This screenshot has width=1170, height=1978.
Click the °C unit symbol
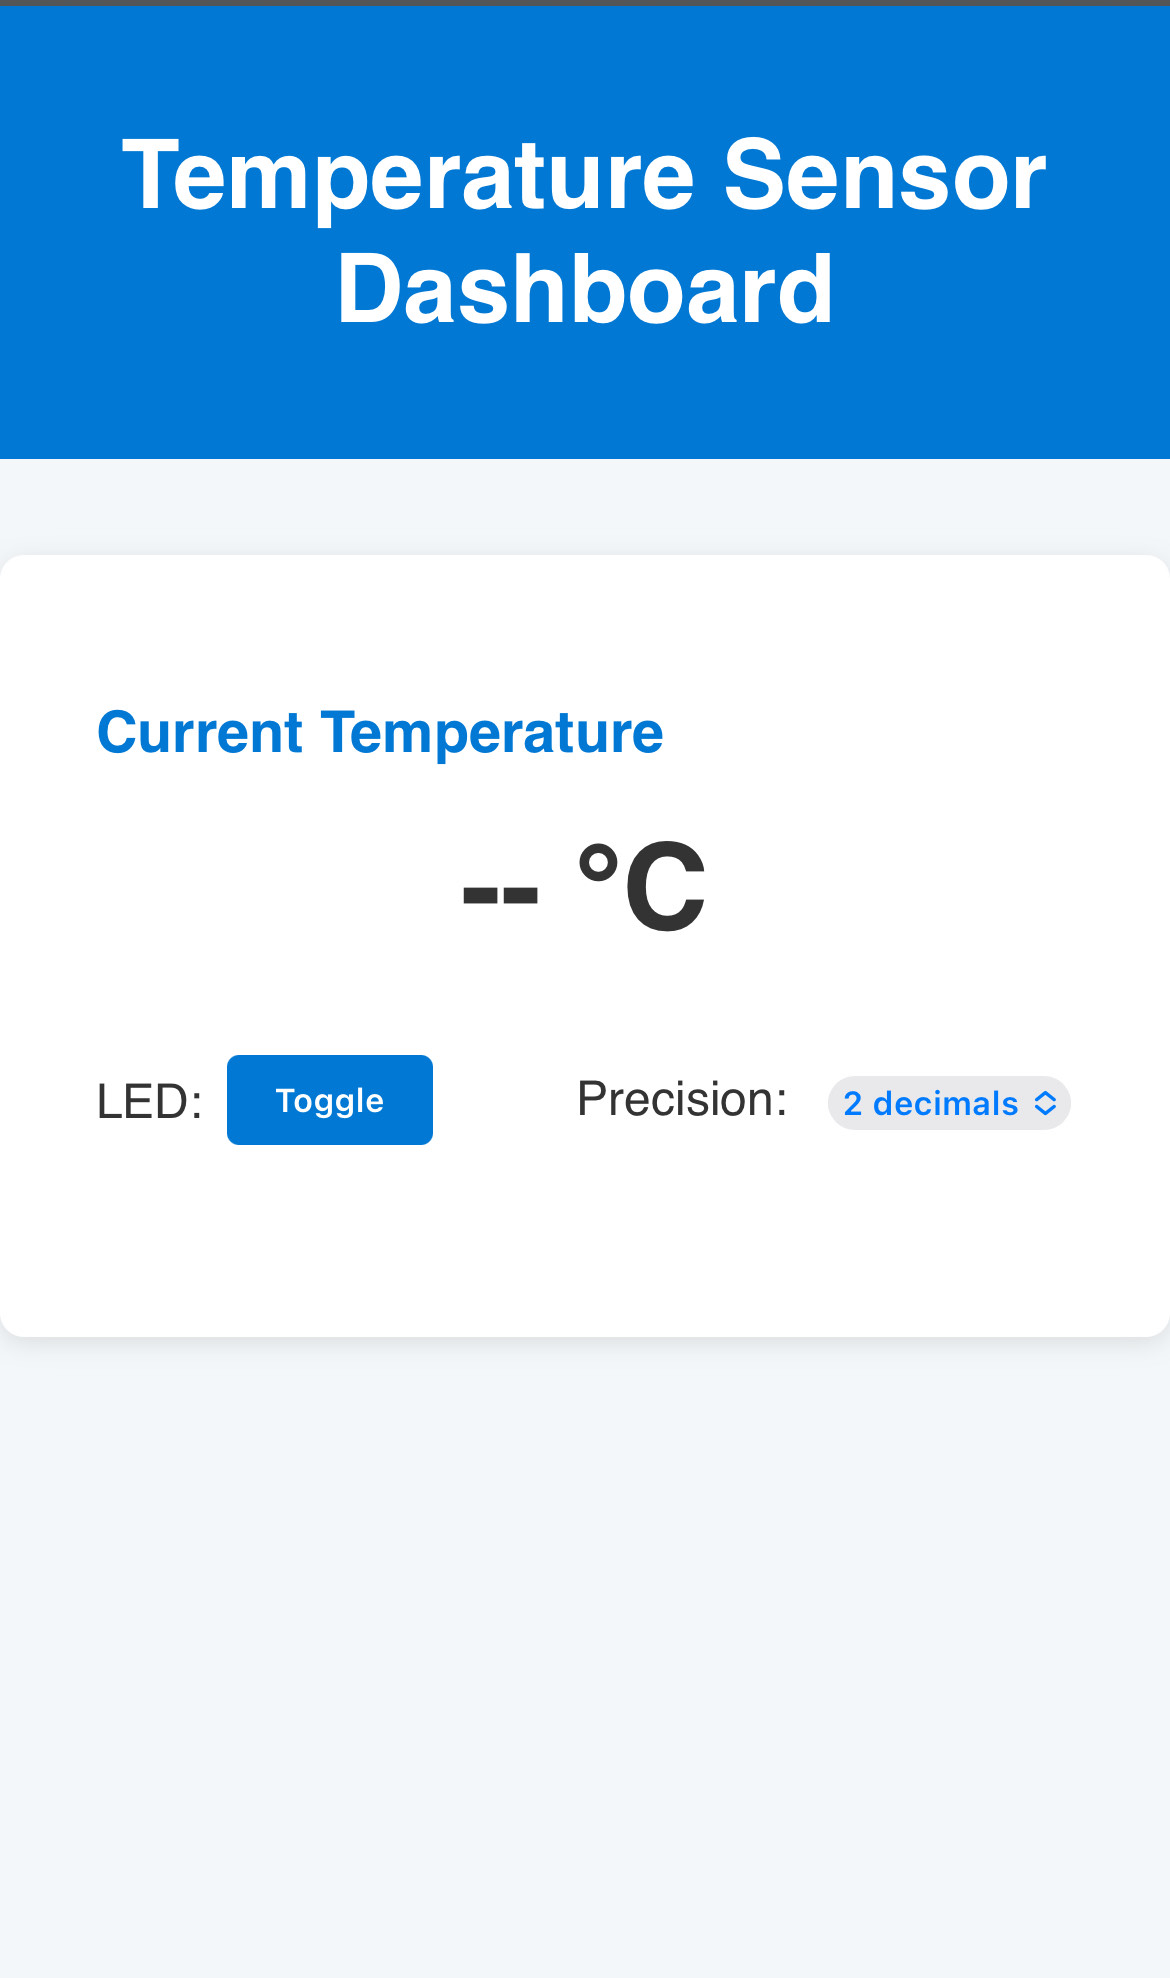coord(642,887)
